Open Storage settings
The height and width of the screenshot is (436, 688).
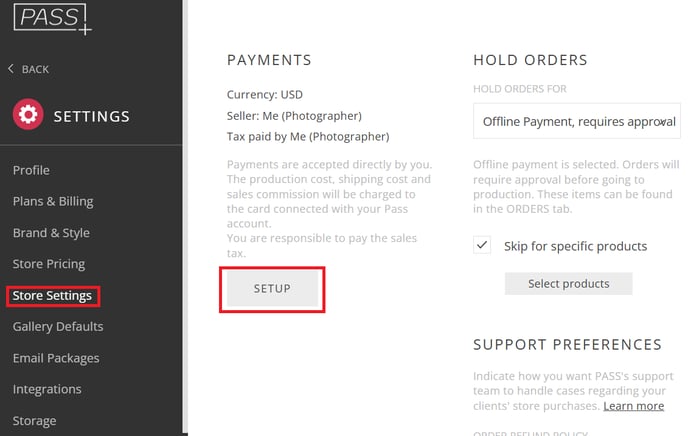34,421
